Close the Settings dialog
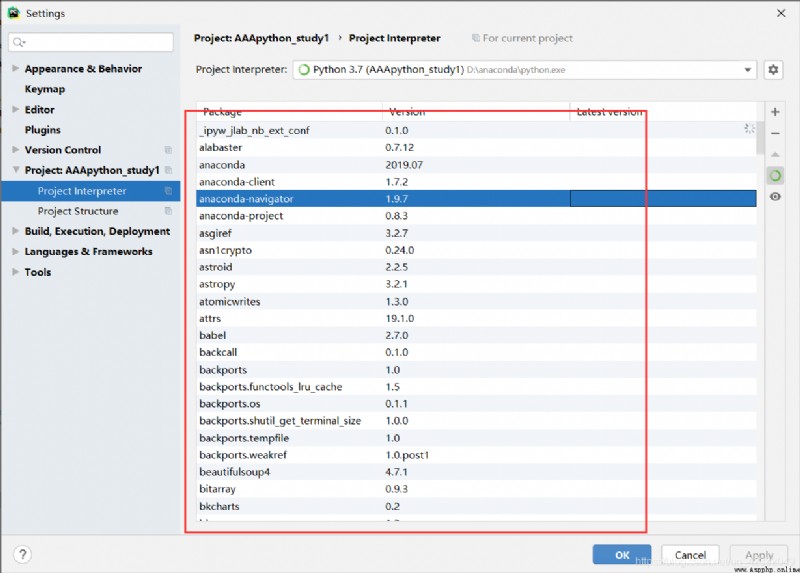The image size is (800, 573). point(781,13)
